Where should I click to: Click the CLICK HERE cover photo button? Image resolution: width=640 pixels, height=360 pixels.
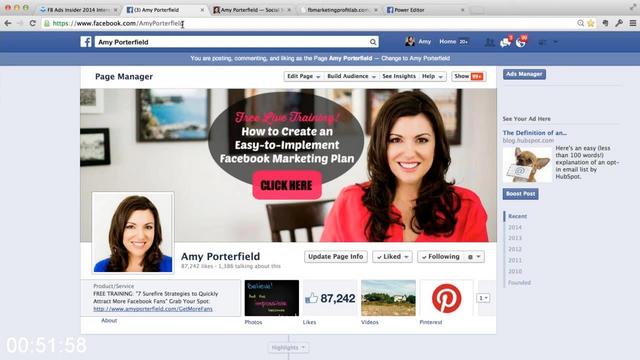[287, 185]
